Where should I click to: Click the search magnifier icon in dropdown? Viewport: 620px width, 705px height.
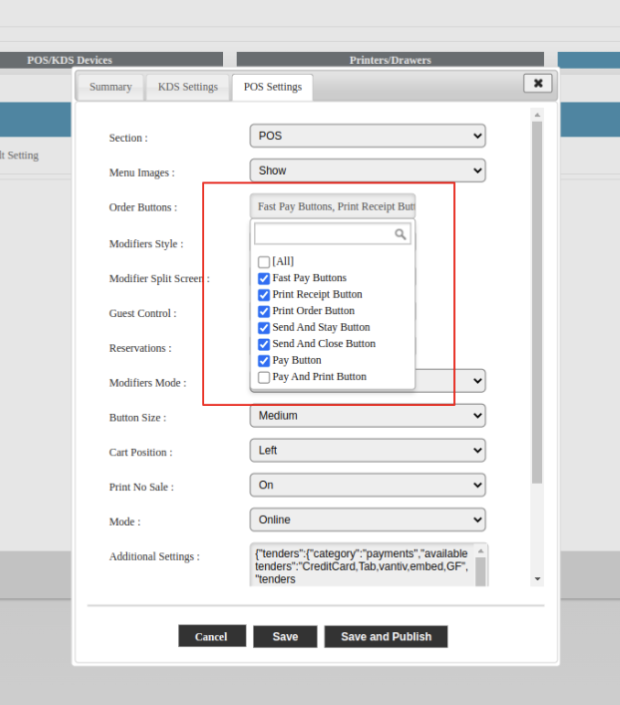[400, 234]
